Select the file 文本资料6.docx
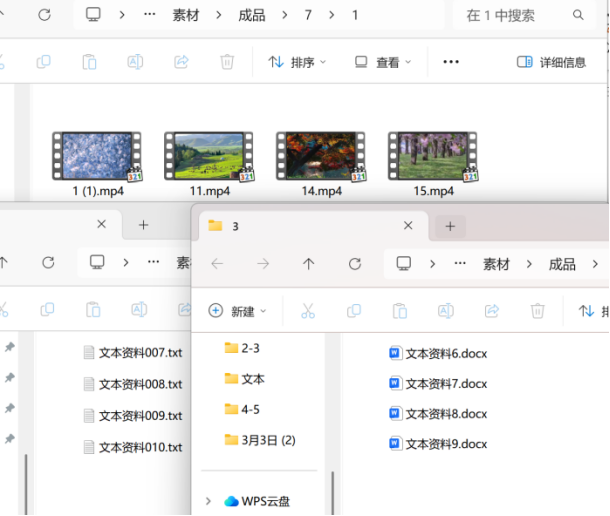Viewport: 610px width, 516px height. (438, 353)
